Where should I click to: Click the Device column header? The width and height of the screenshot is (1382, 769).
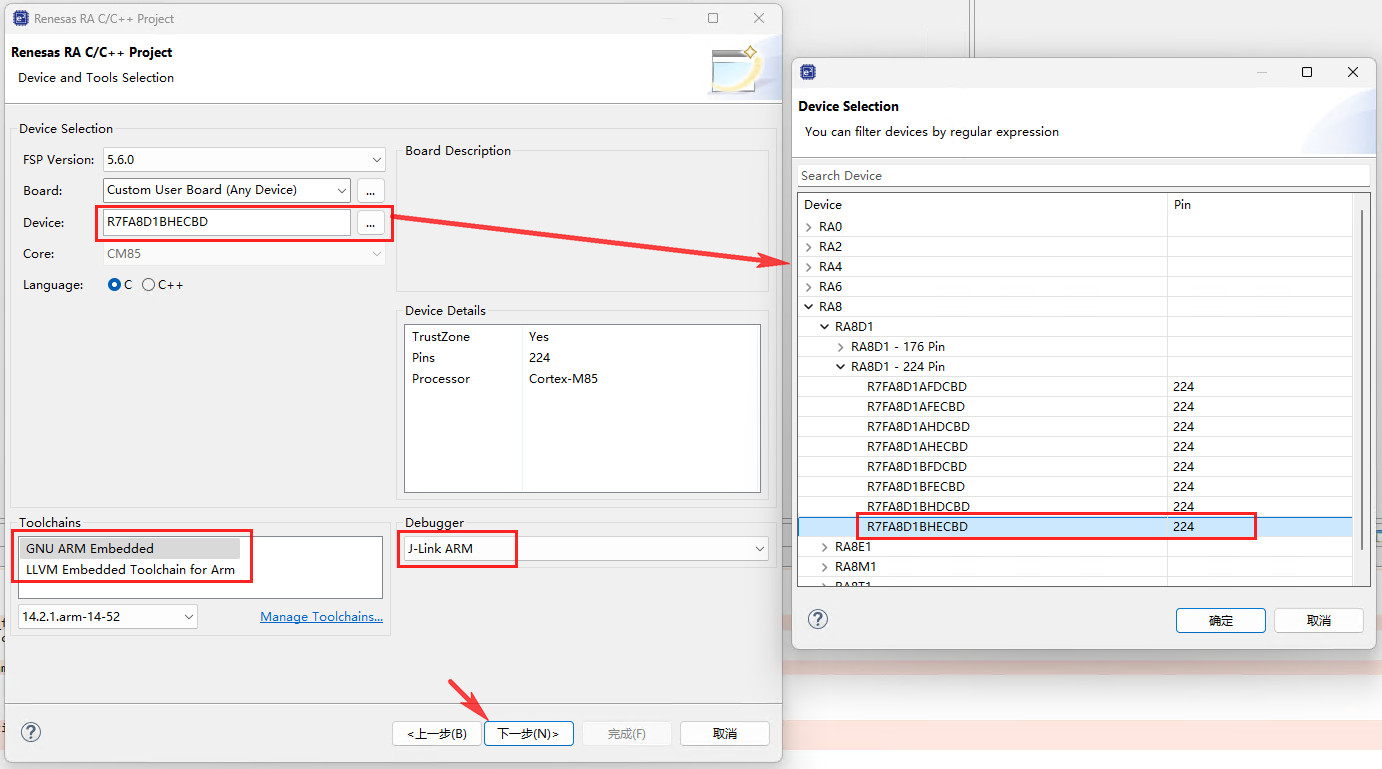(x=983, y=205)
